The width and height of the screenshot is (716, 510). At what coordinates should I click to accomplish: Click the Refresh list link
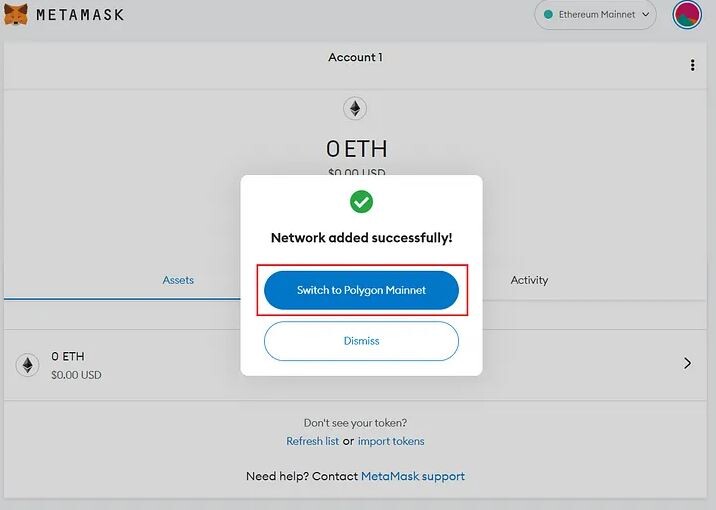point(312,441)
